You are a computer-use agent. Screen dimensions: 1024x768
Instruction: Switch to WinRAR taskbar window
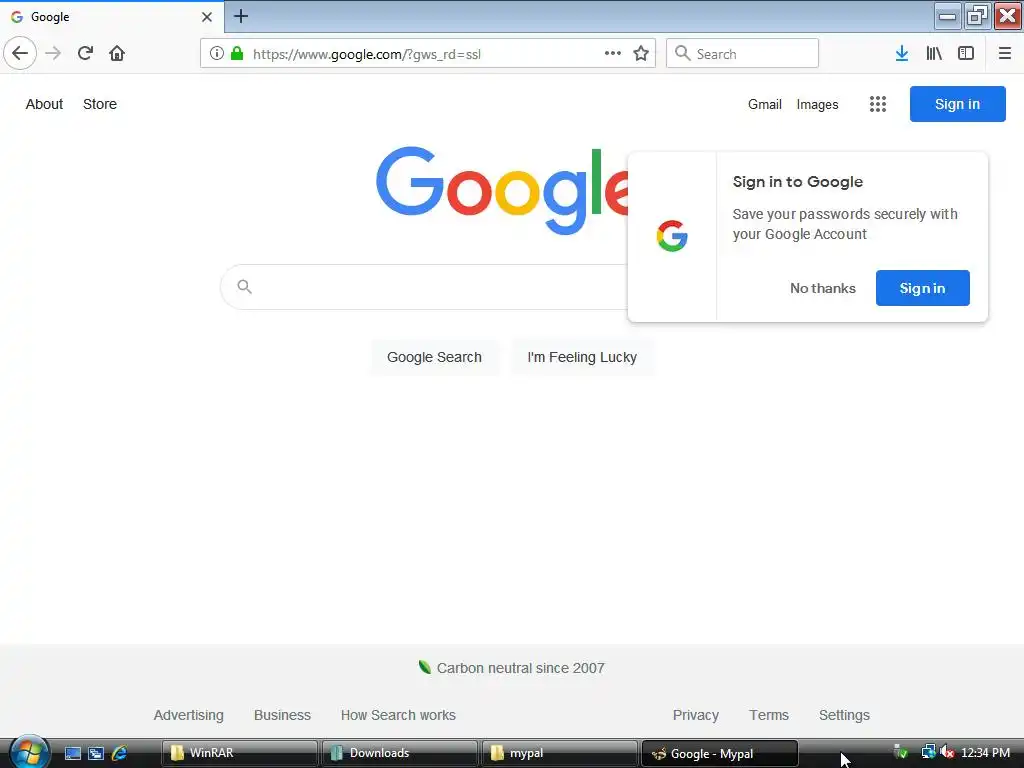pyautogui.click(x=240, y=753)
